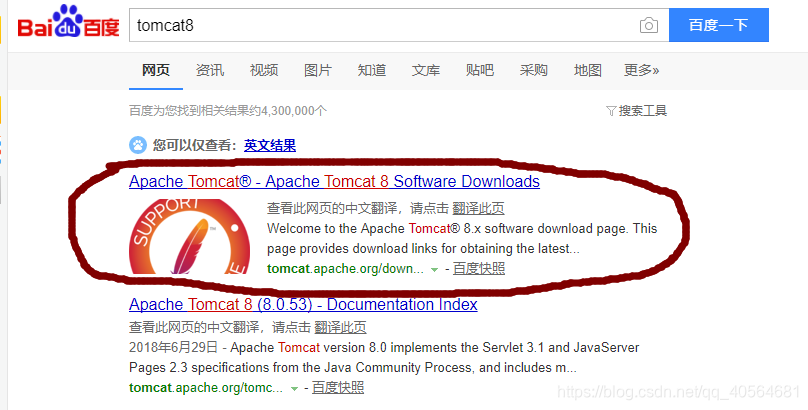Switch to the 文库 tab

[x=426, y=70]
